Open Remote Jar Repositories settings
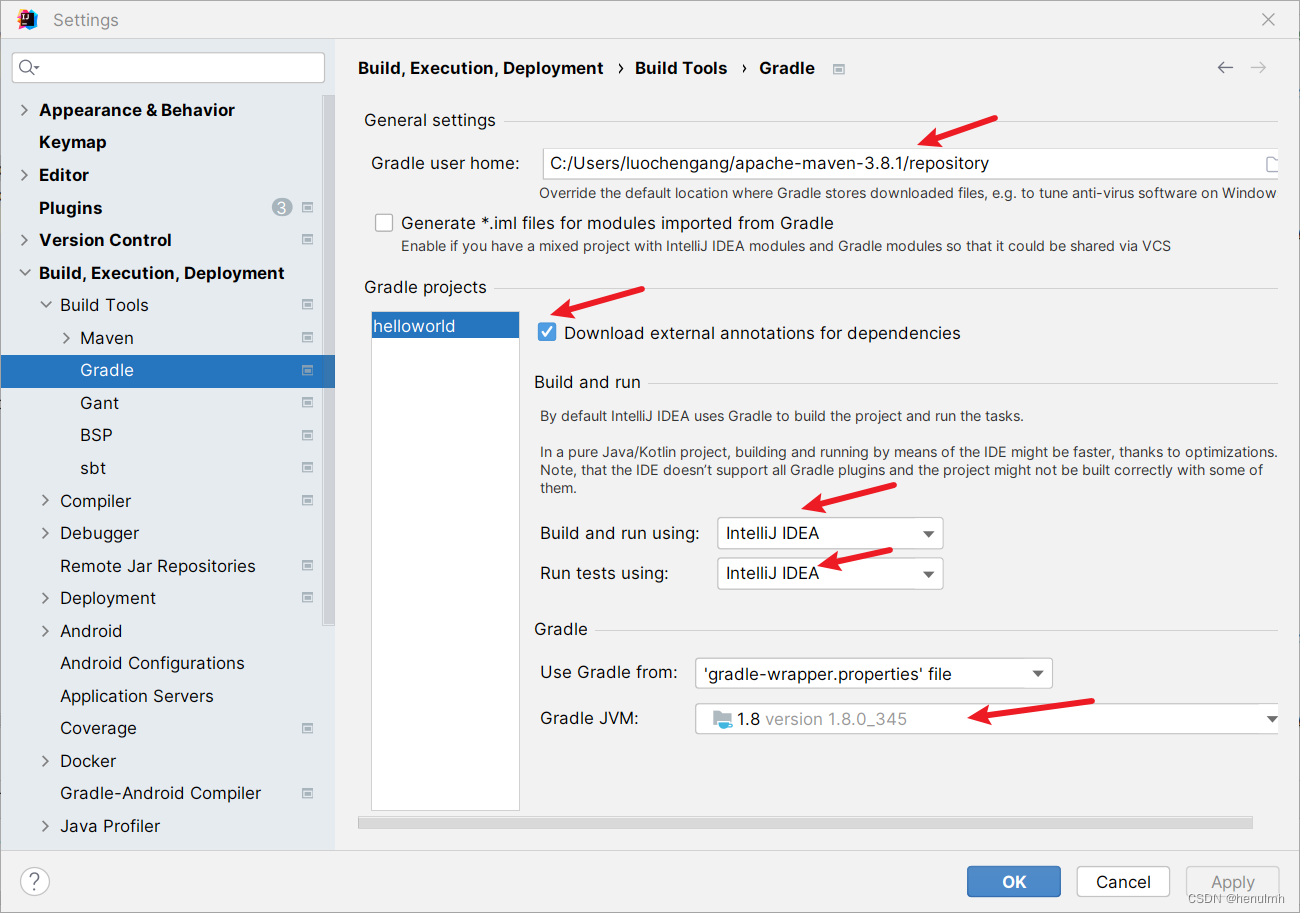The height and width of the screenshot is (913, 1300). (158, 566)
